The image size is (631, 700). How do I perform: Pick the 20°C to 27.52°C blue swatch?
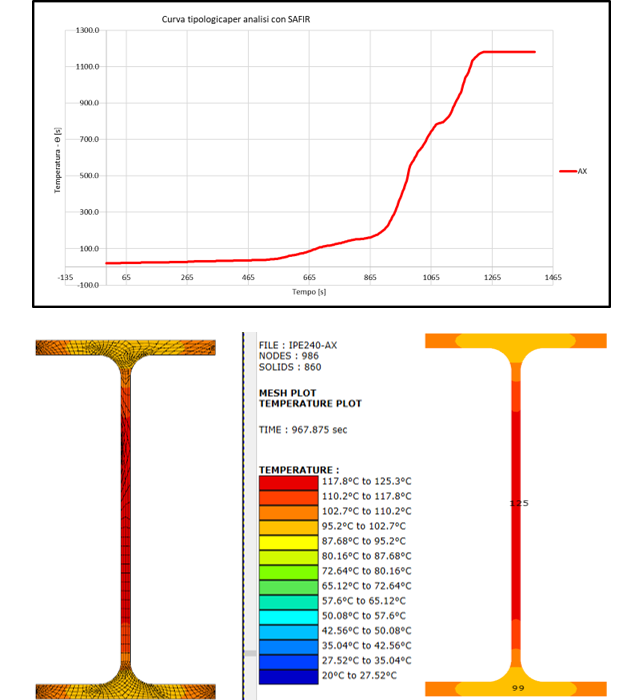point(288,677)
